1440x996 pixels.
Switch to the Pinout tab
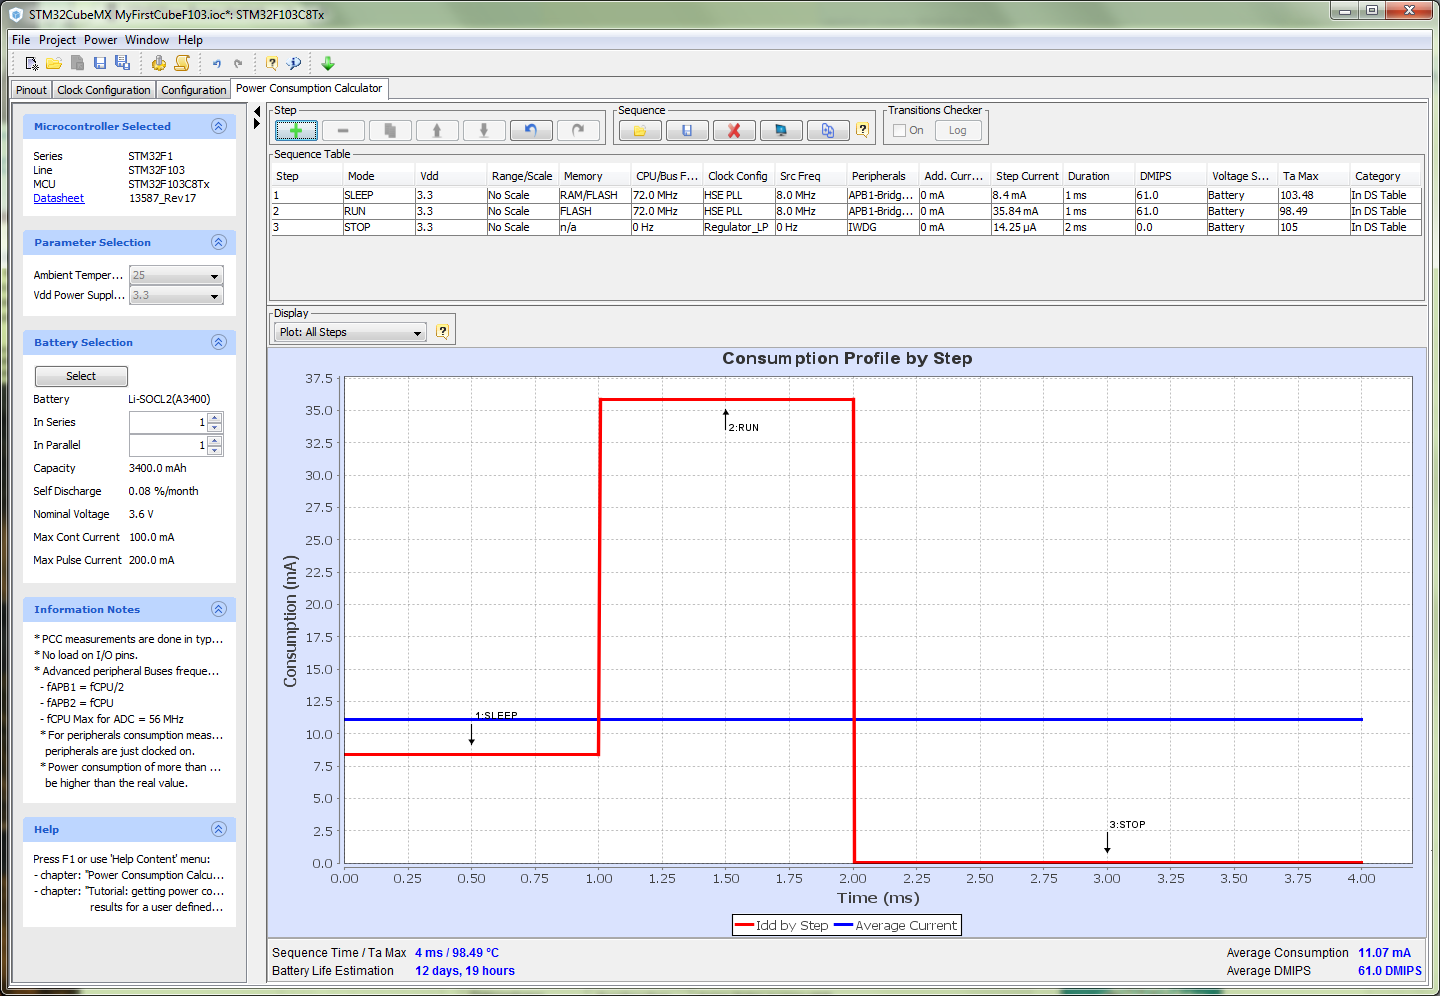(x=31, y=90)
